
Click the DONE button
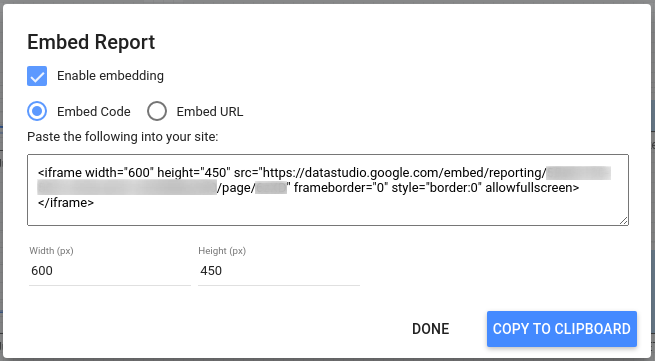click(431, 329)
